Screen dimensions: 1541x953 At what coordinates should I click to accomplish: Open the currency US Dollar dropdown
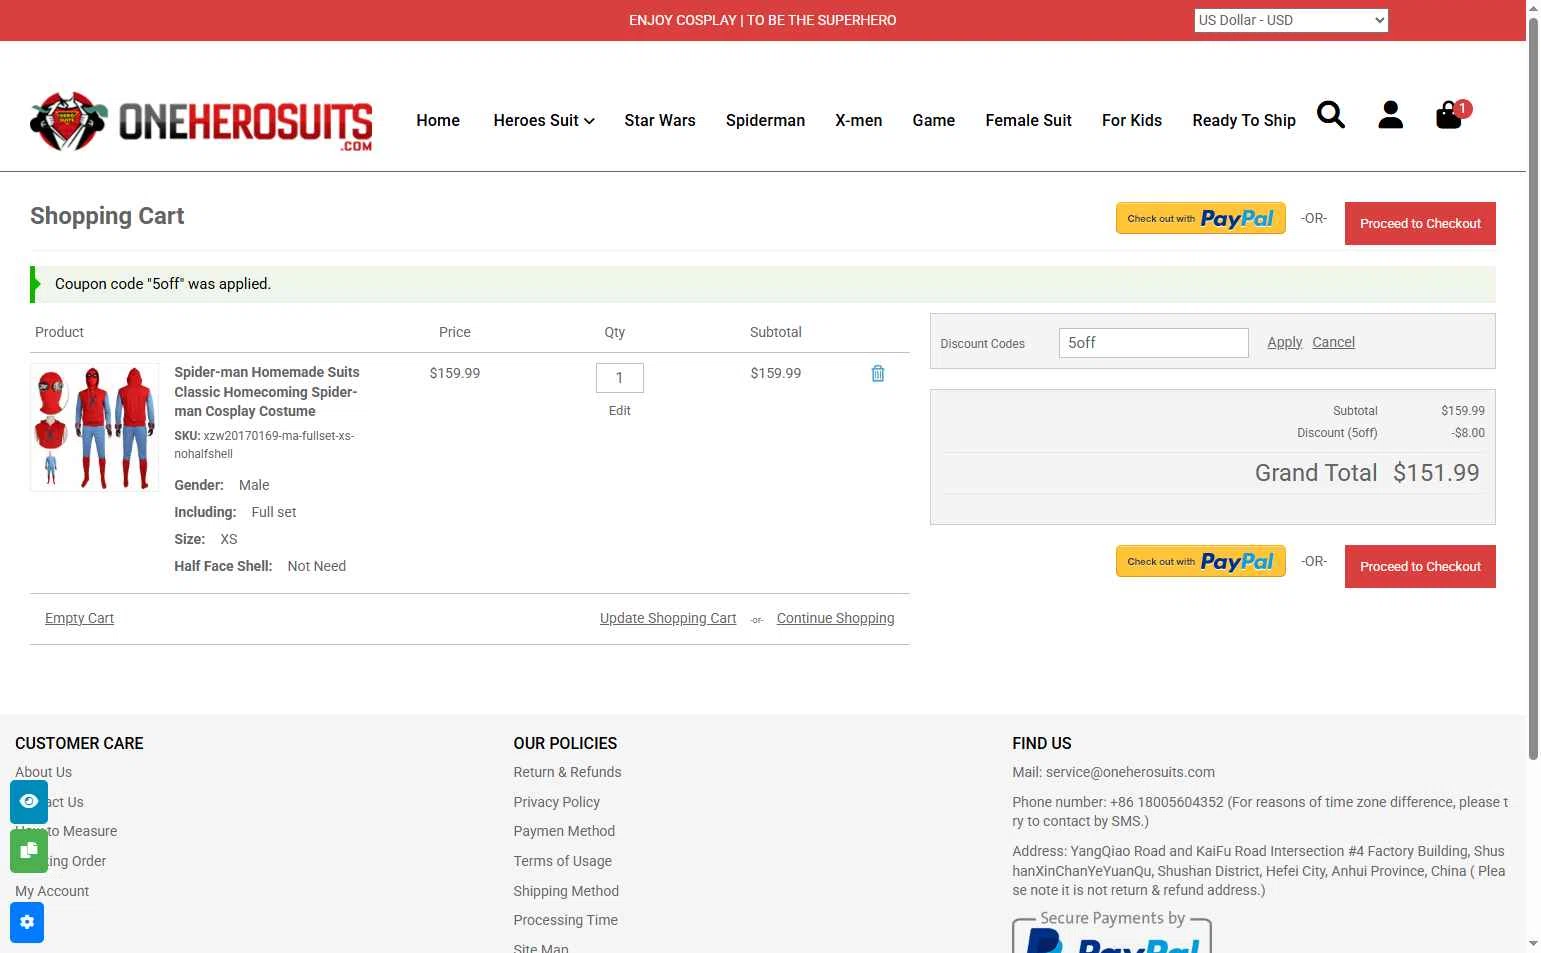pos(1291,20)
